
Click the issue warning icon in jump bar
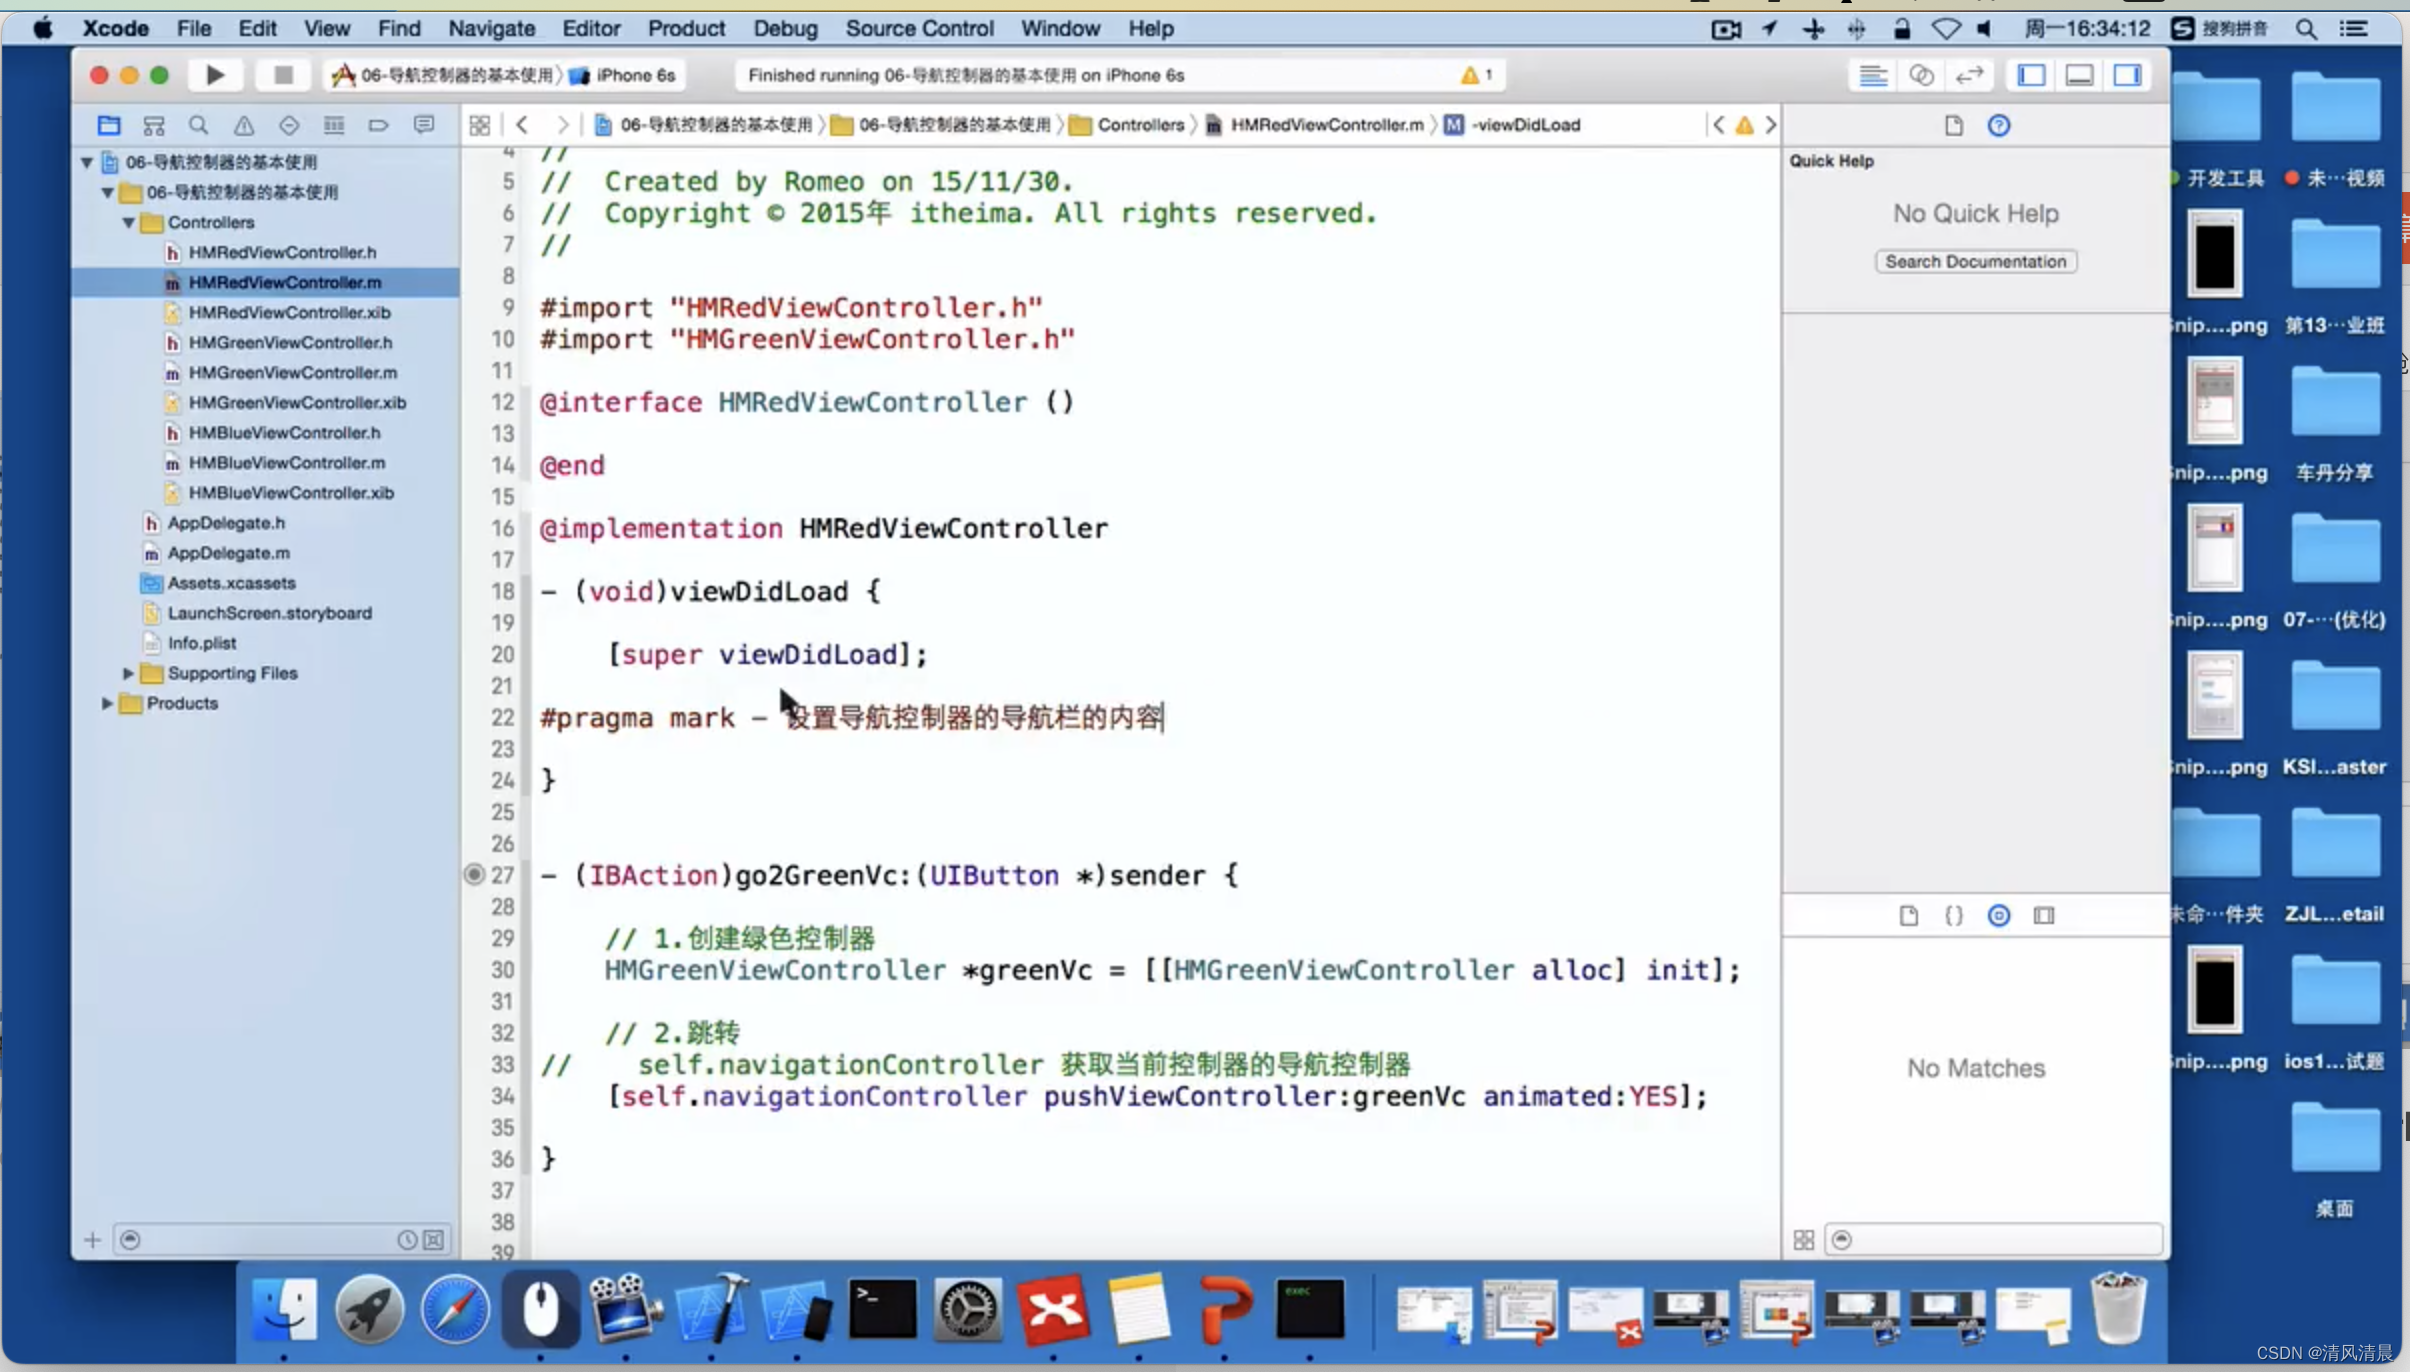1744,125
